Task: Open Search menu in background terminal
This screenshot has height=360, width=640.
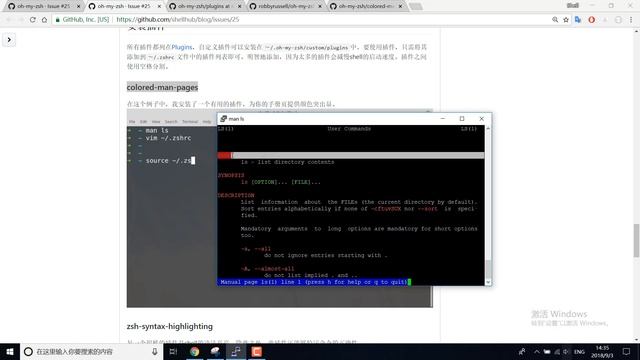Action: [x=171, y=122]
